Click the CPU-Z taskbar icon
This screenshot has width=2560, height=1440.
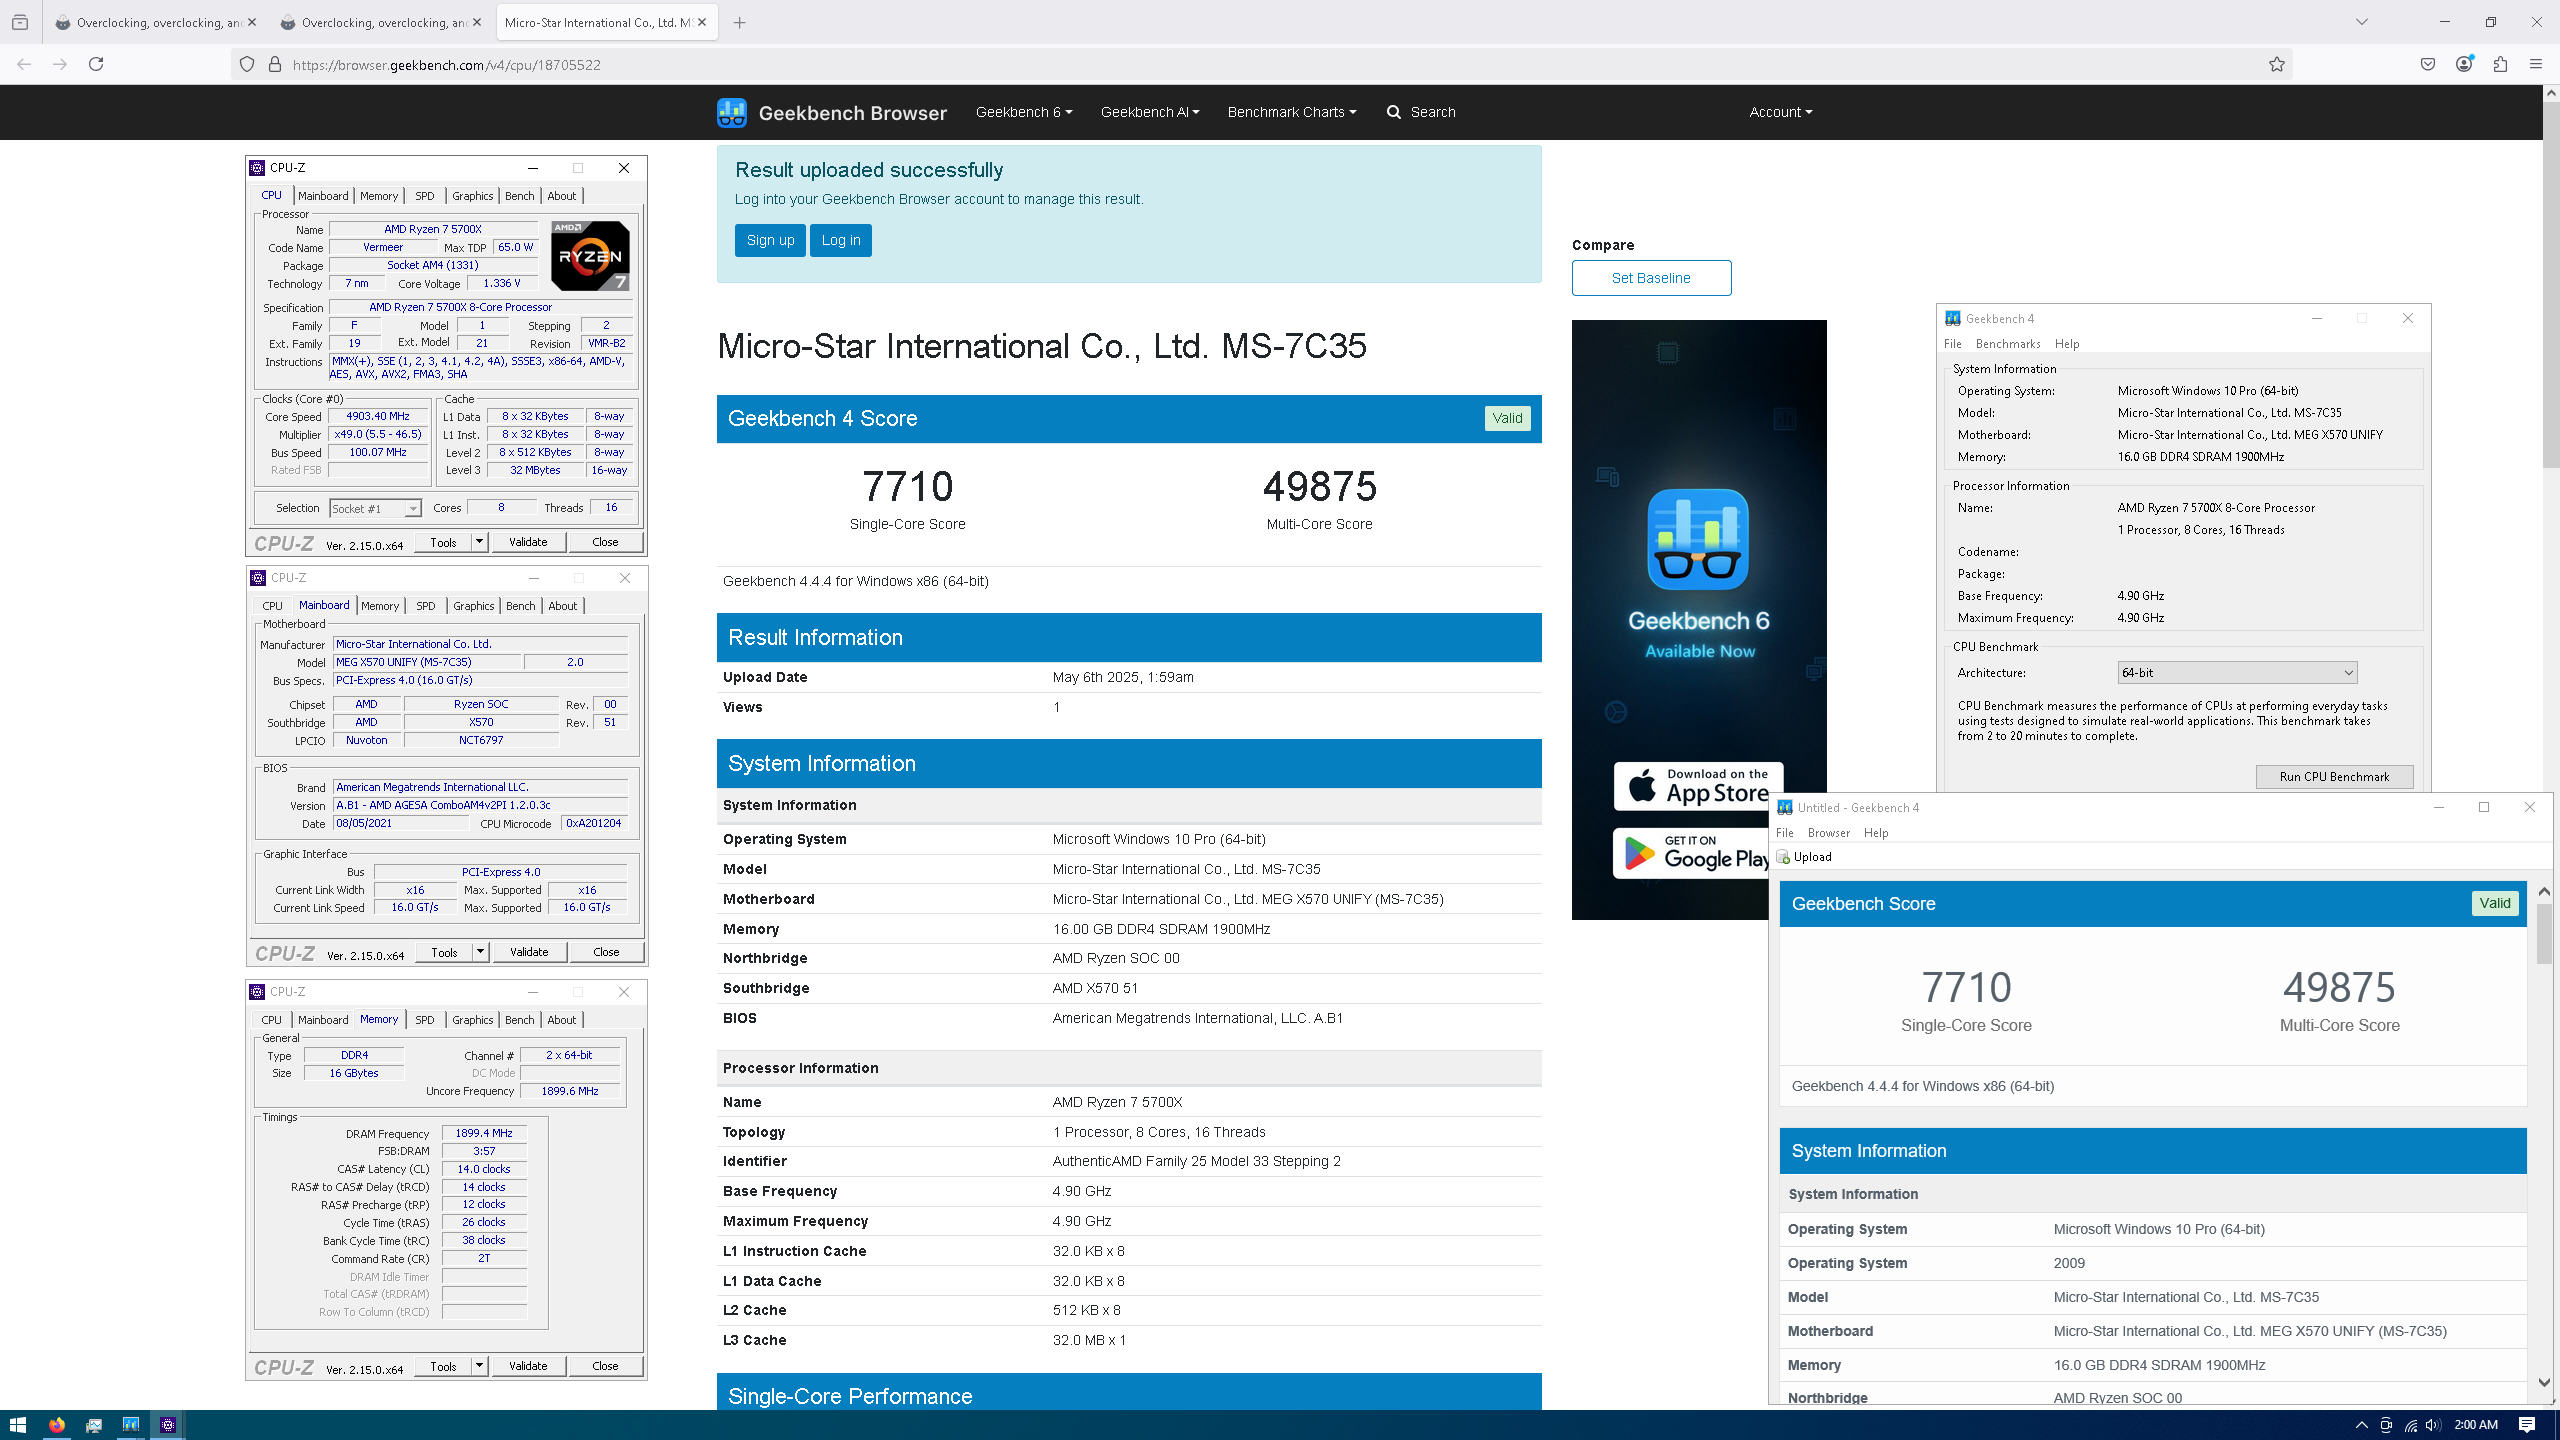coord(167,1425)
